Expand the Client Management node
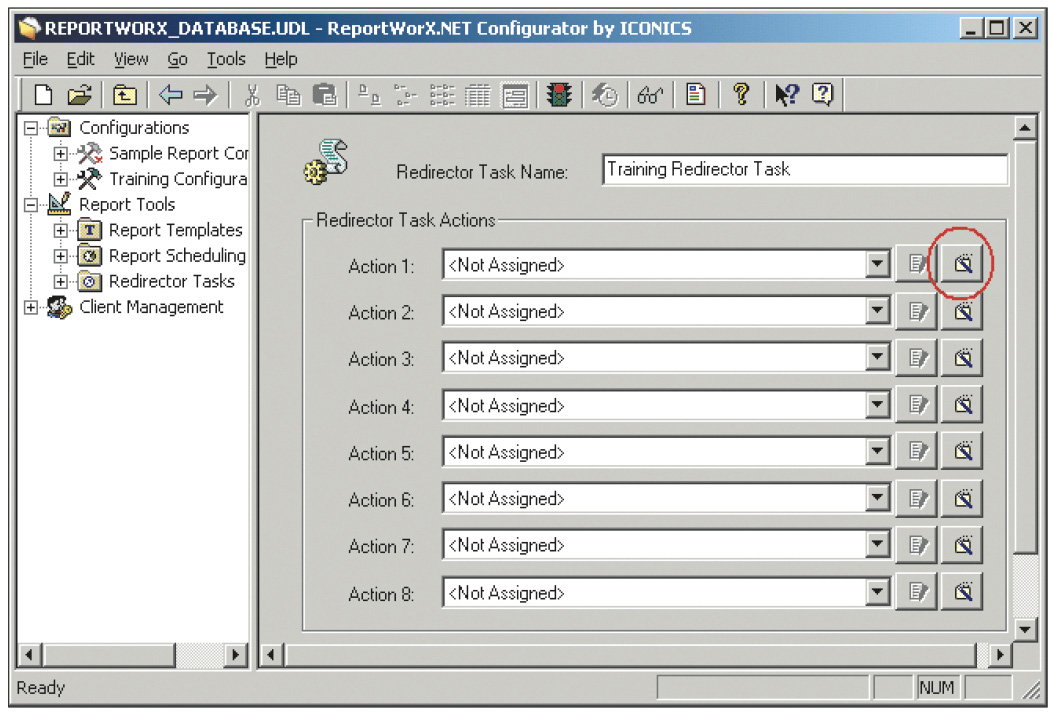Screen dimensions: 1052x716 click(31, 307)
